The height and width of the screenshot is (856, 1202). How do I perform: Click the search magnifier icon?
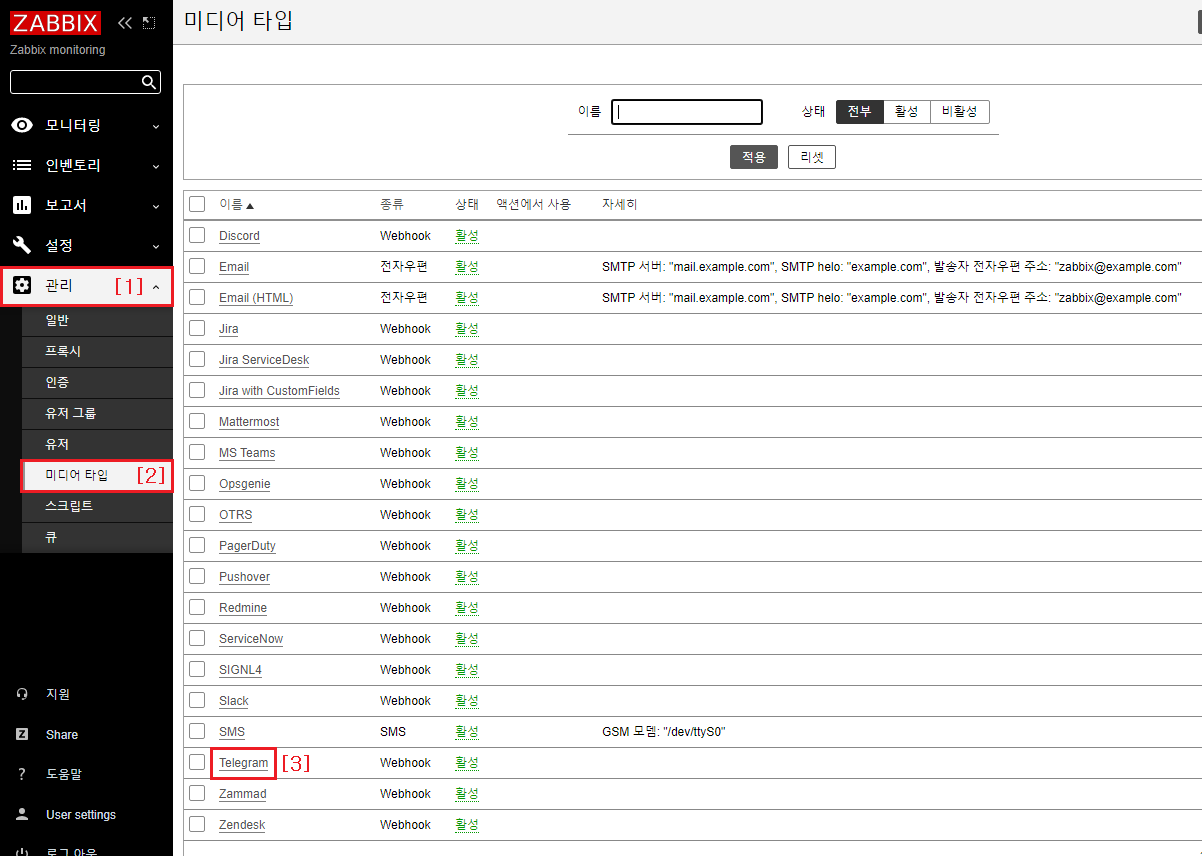149,82
